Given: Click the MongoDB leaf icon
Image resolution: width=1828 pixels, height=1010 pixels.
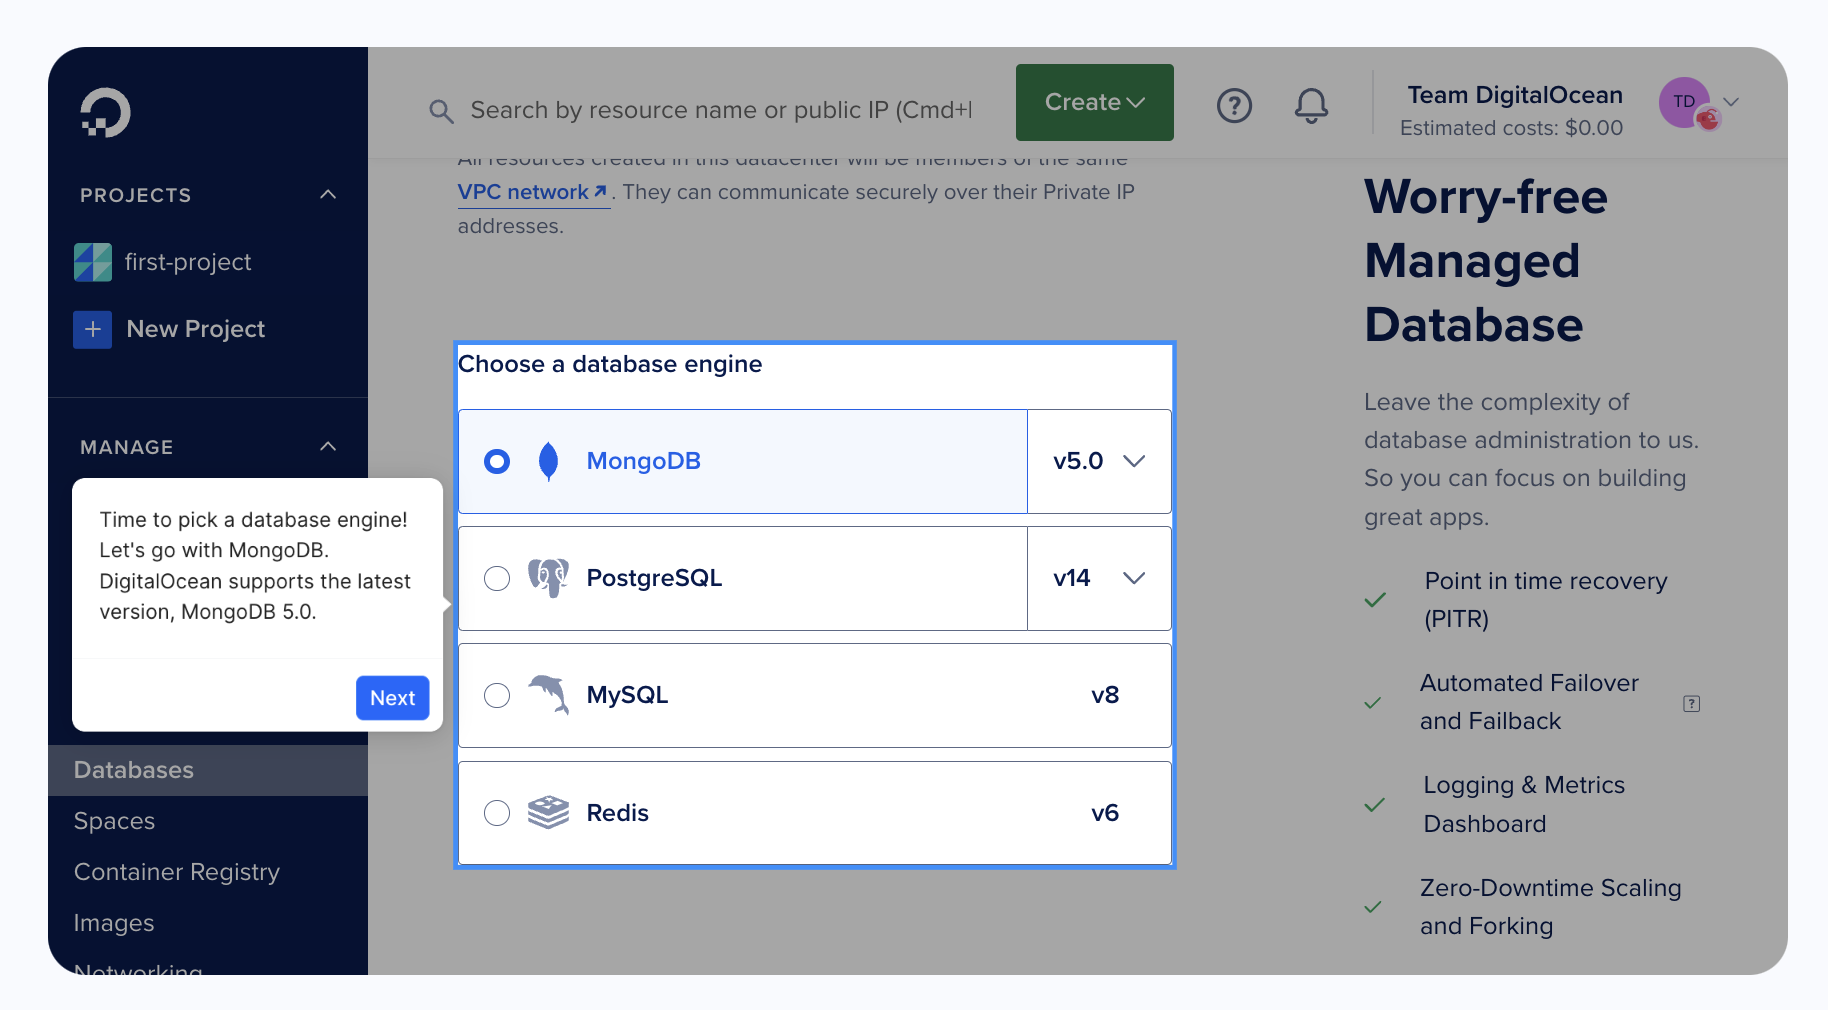Looking at the screenshot, I should coord(548,461).
